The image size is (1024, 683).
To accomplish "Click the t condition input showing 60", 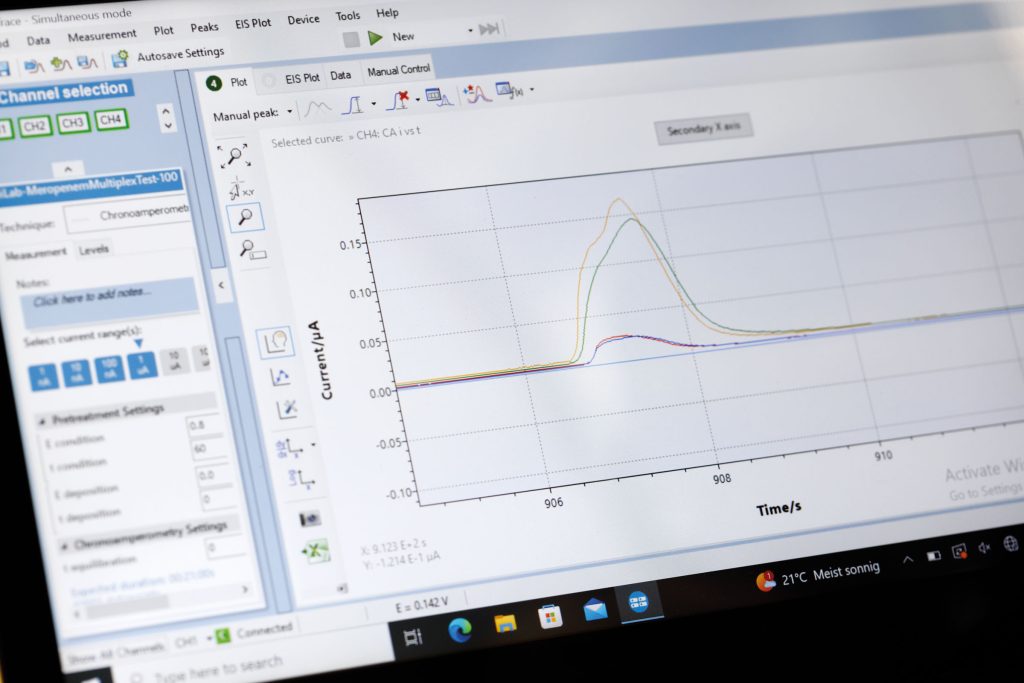I will coord(208,449).
